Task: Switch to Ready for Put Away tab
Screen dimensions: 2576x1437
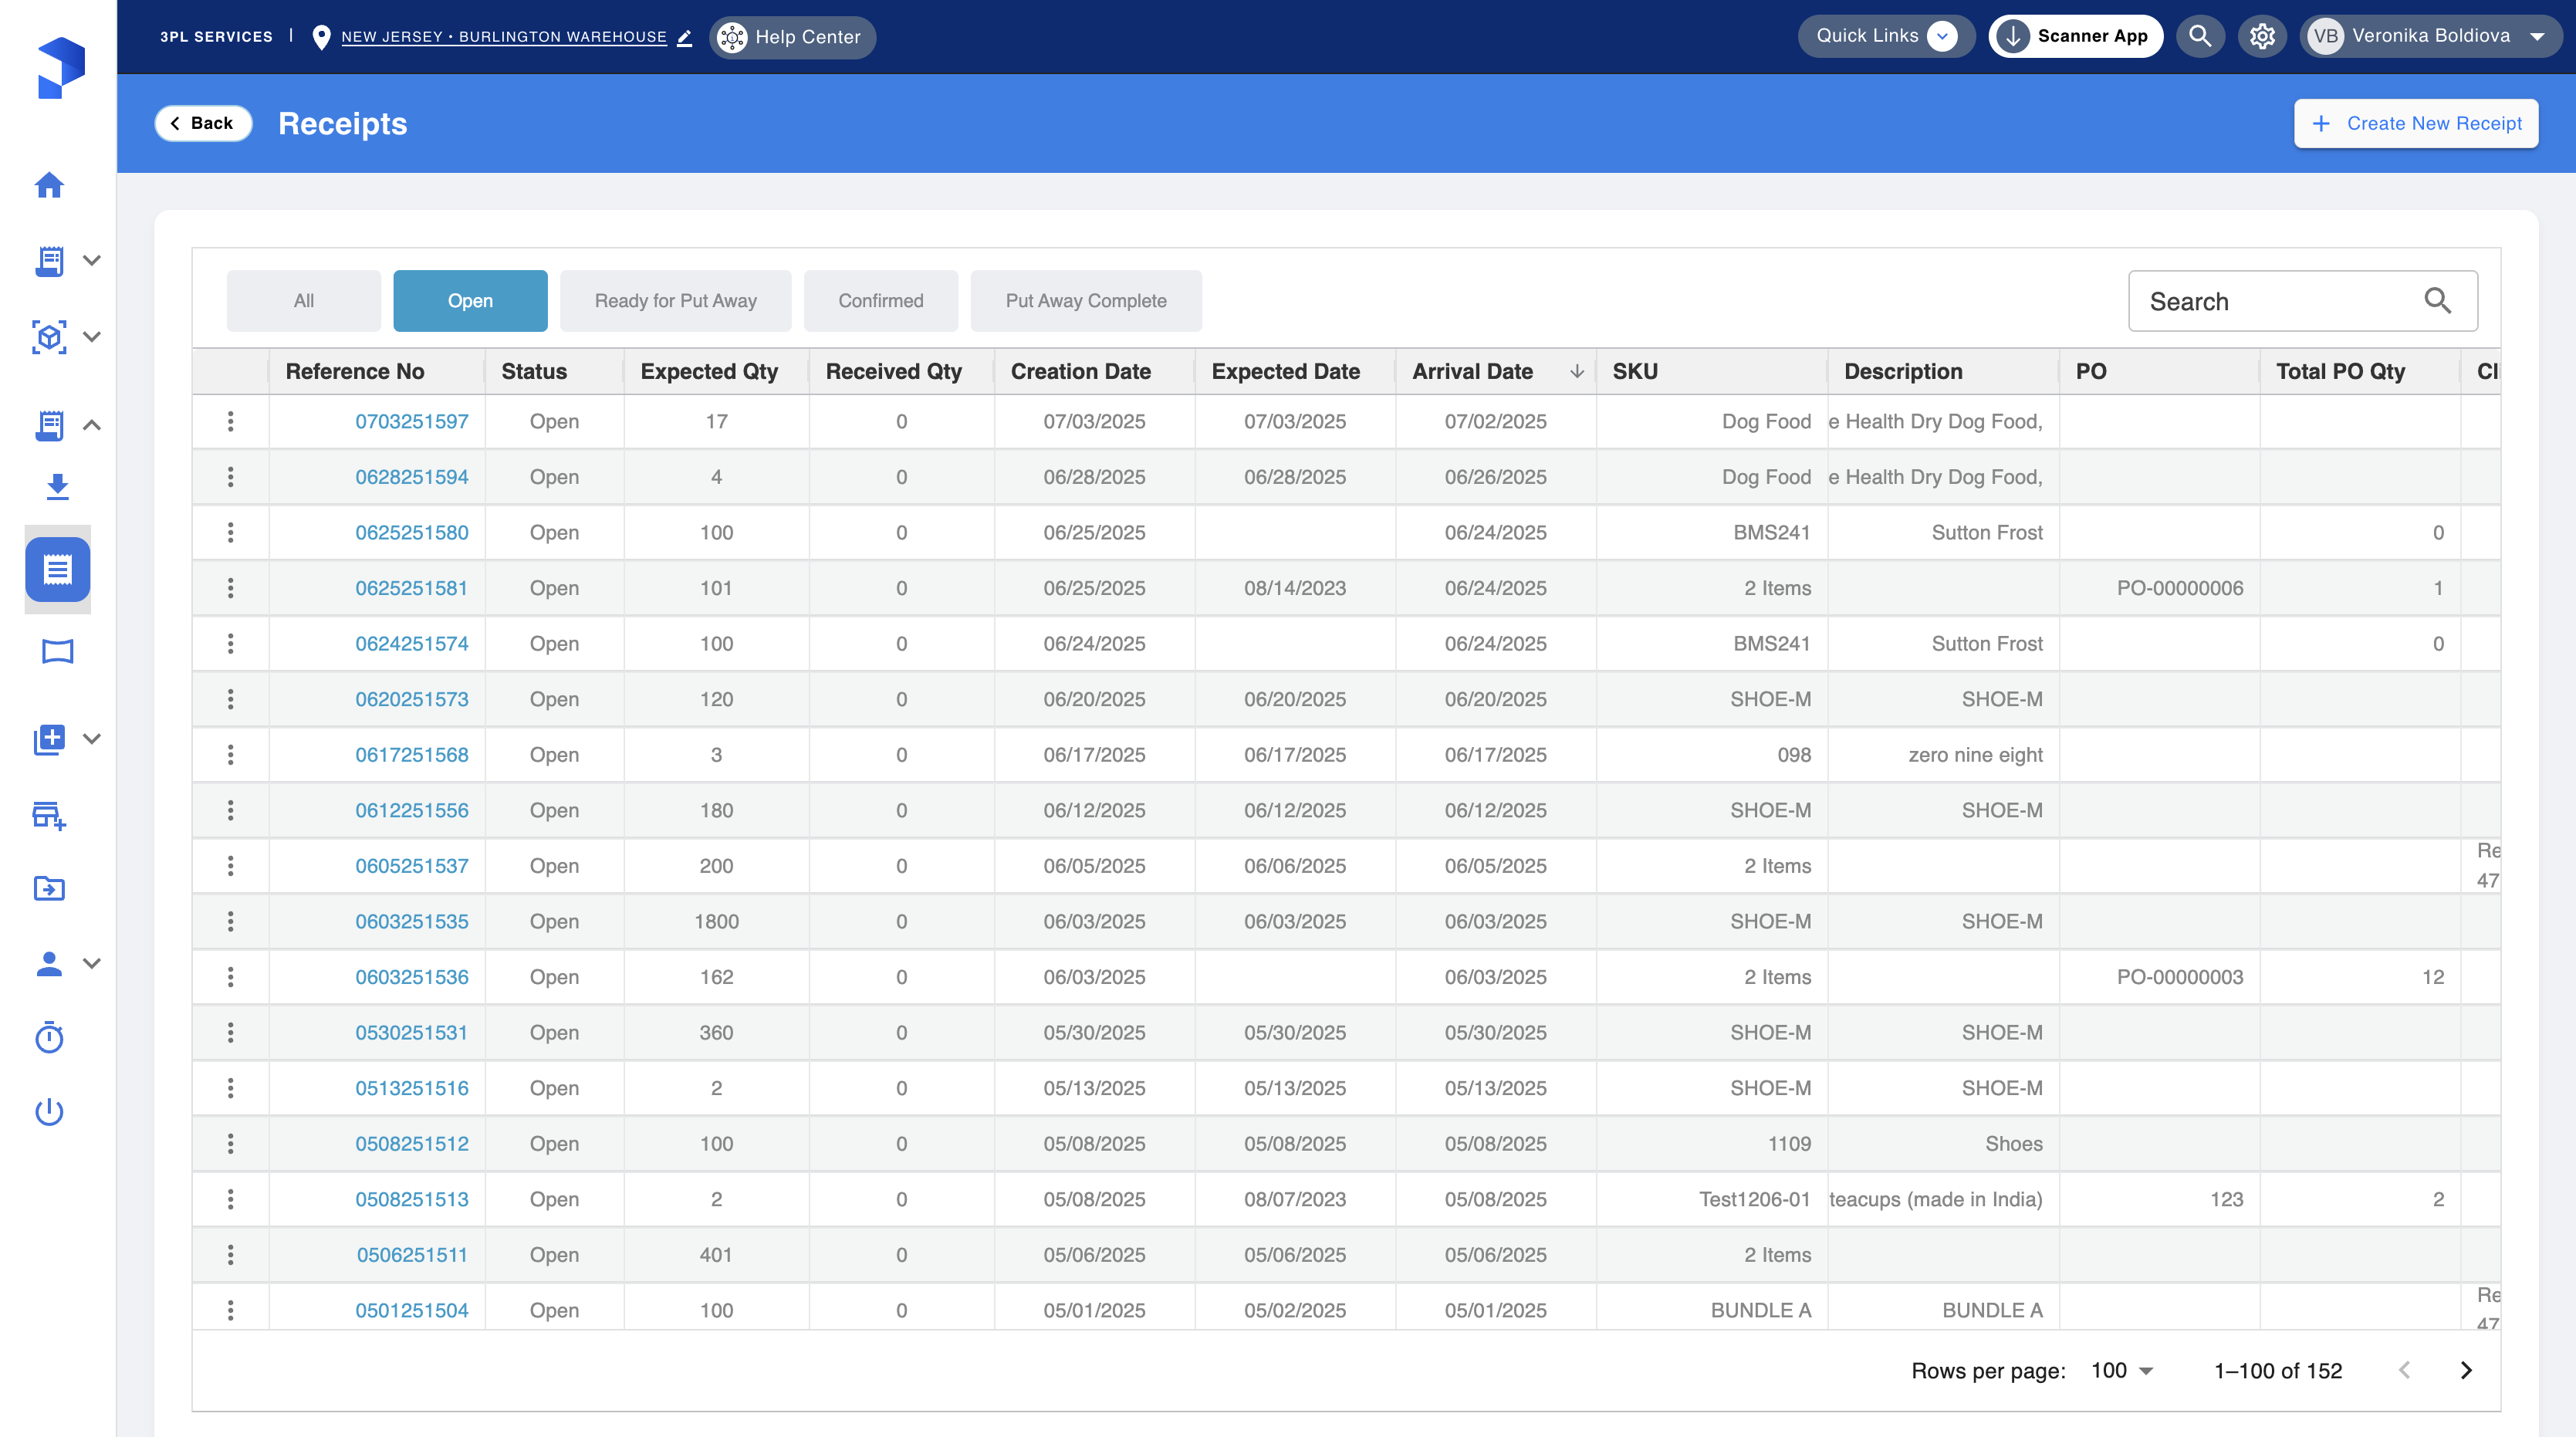Action: [x=675, y=301]
